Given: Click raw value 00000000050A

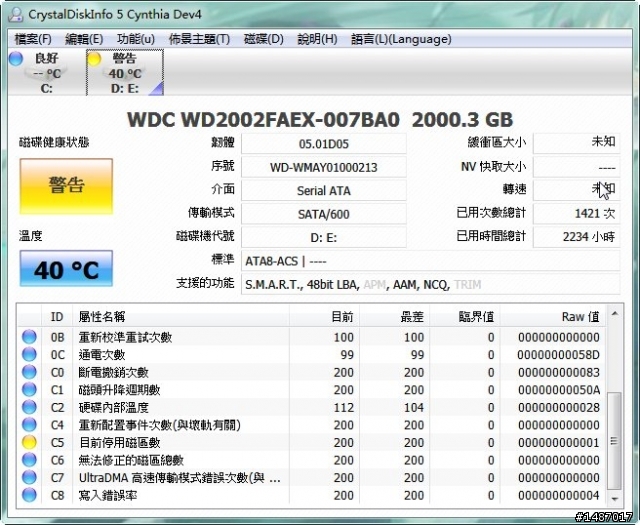Looking at the screenshot, I should click(x=558, y=390).
